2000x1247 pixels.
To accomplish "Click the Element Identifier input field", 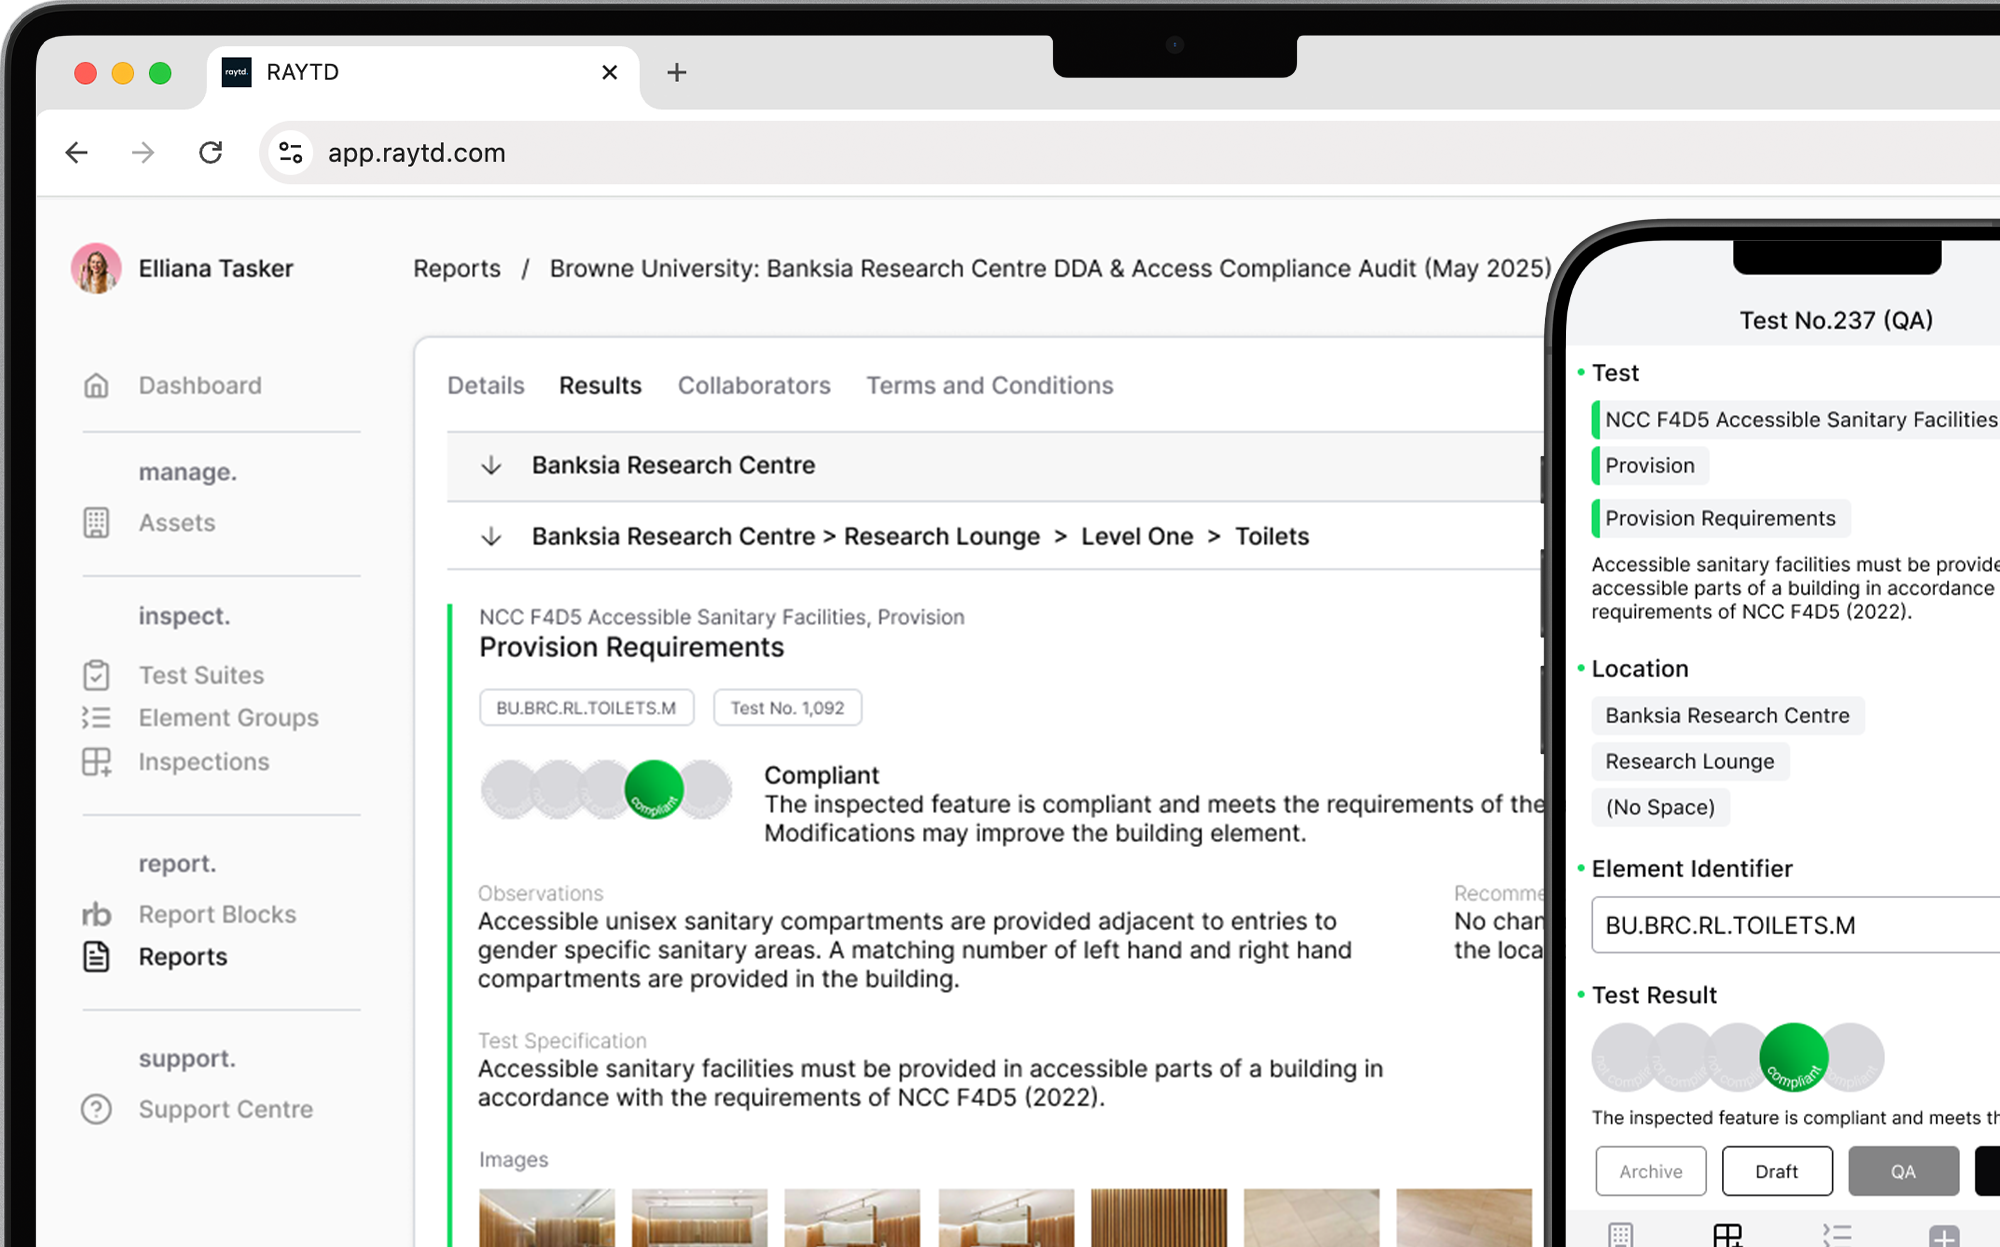I will 1795,925.
